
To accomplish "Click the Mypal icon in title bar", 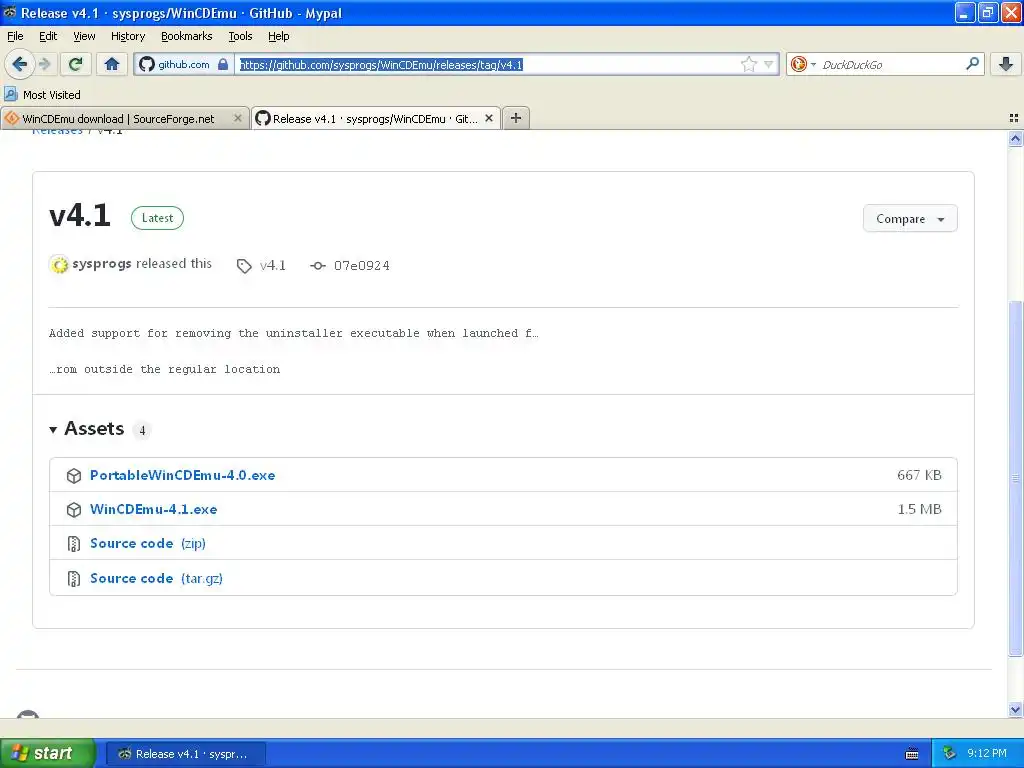I will 9,12.
